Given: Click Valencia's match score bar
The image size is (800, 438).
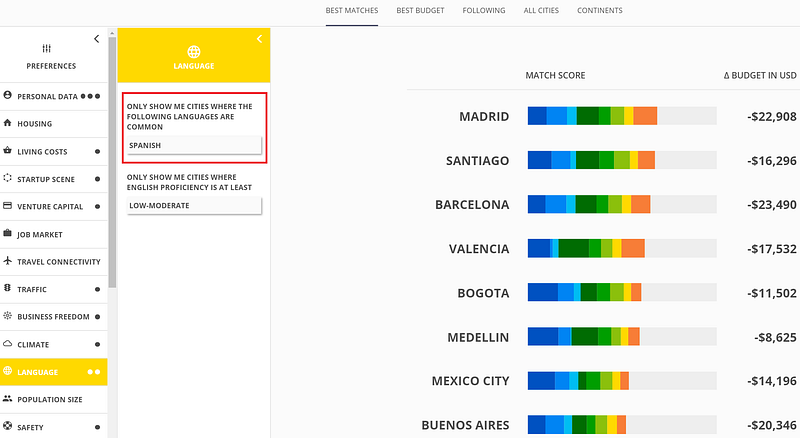Looking at the screenshot, I should [x=622, y=248].
